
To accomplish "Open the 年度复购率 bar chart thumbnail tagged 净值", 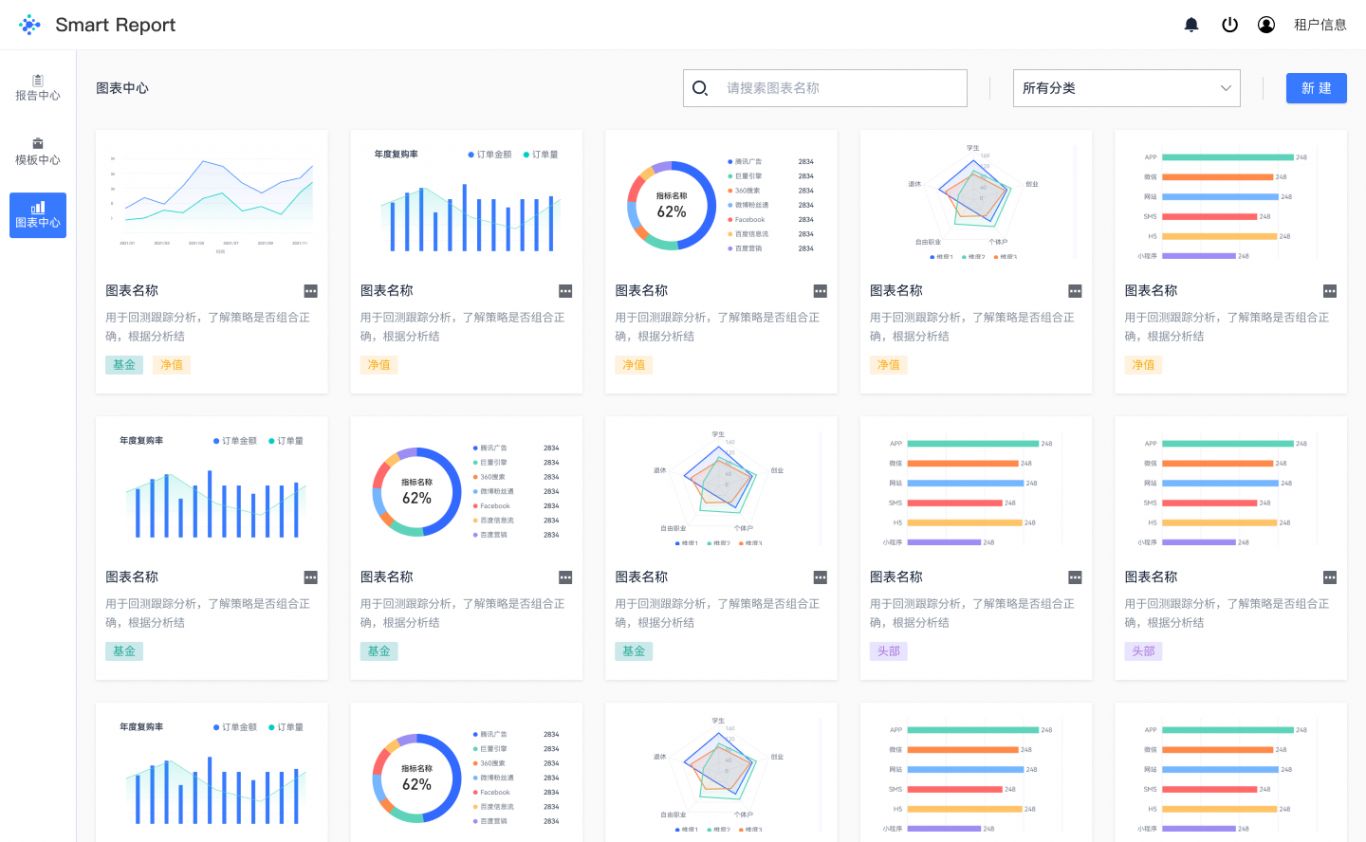I will click(466, 203).
